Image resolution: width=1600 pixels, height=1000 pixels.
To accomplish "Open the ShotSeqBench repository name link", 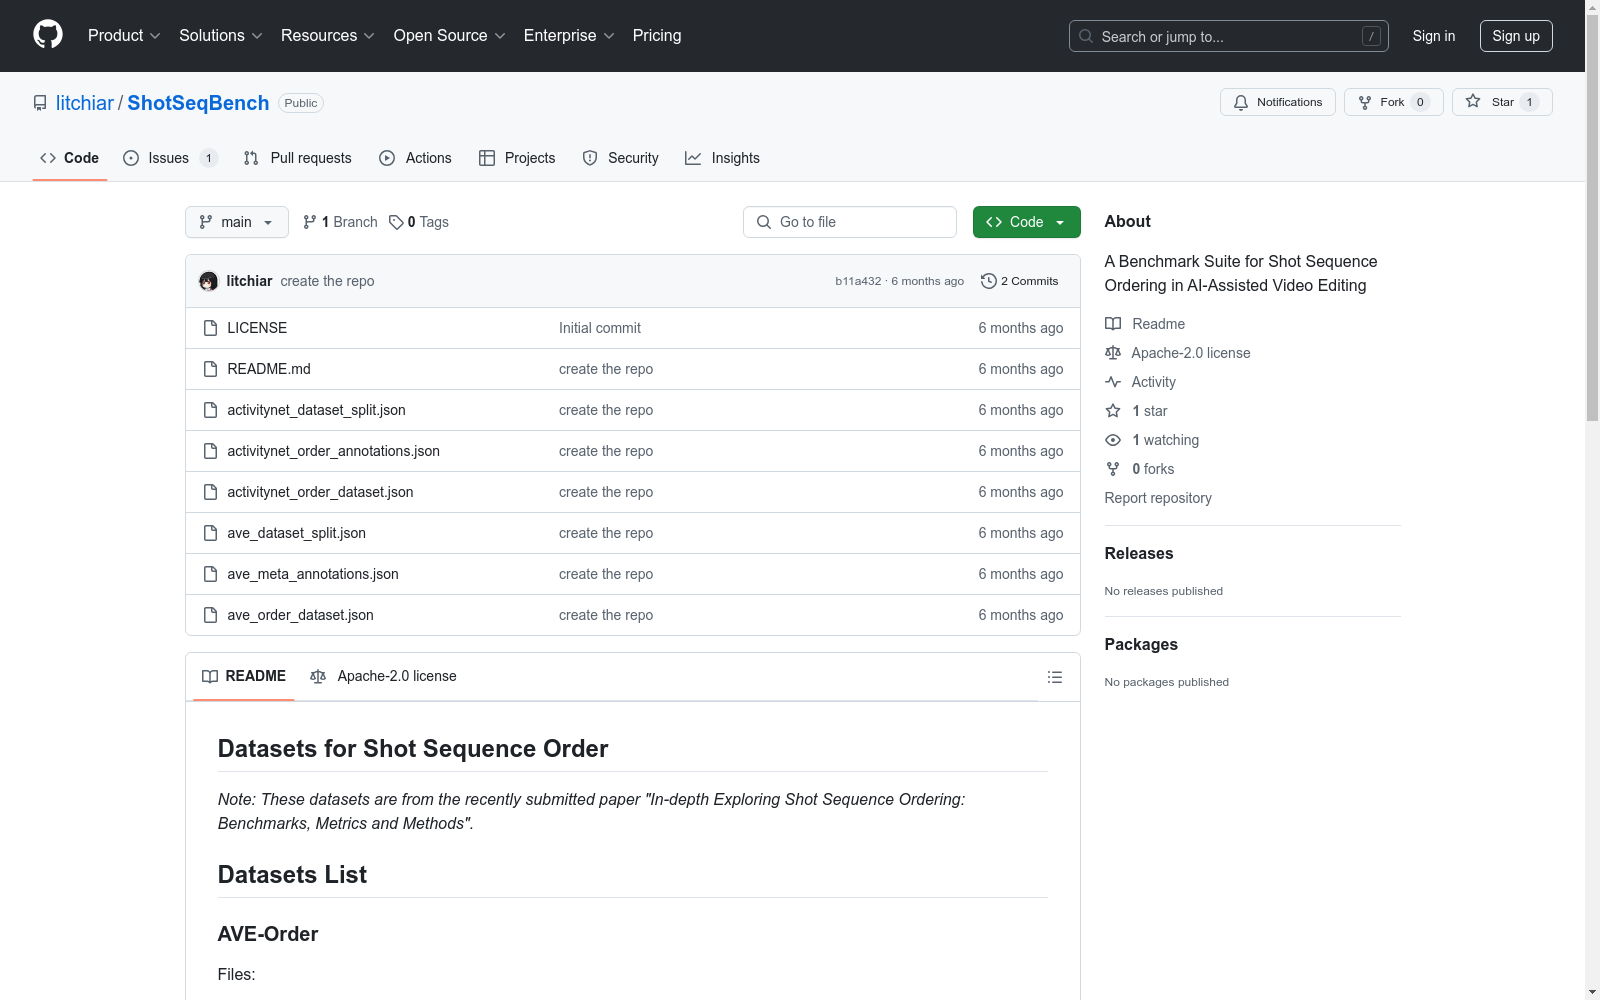I will click(198, 103).
